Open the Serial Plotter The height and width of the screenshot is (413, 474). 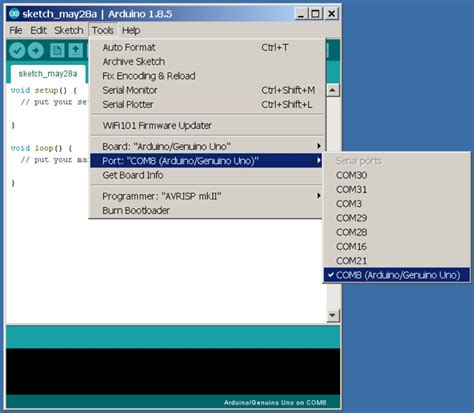point(207,105)
